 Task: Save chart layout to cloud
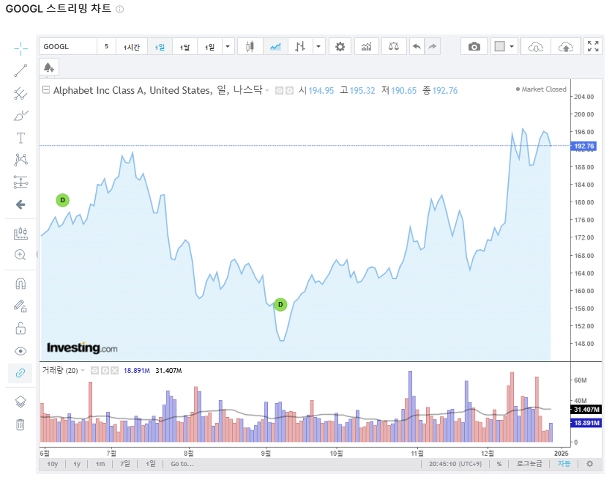(565, 47)
